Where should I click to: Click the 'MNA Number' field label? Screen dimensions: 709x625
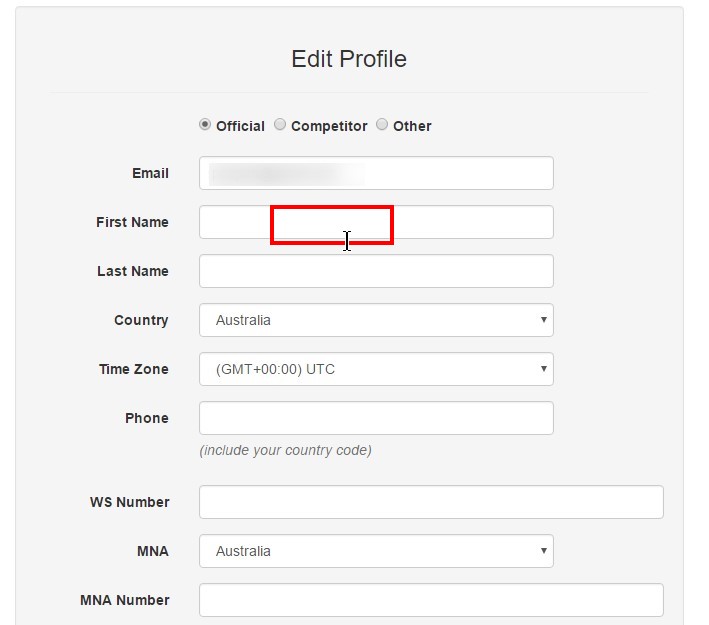click(125, 600)
